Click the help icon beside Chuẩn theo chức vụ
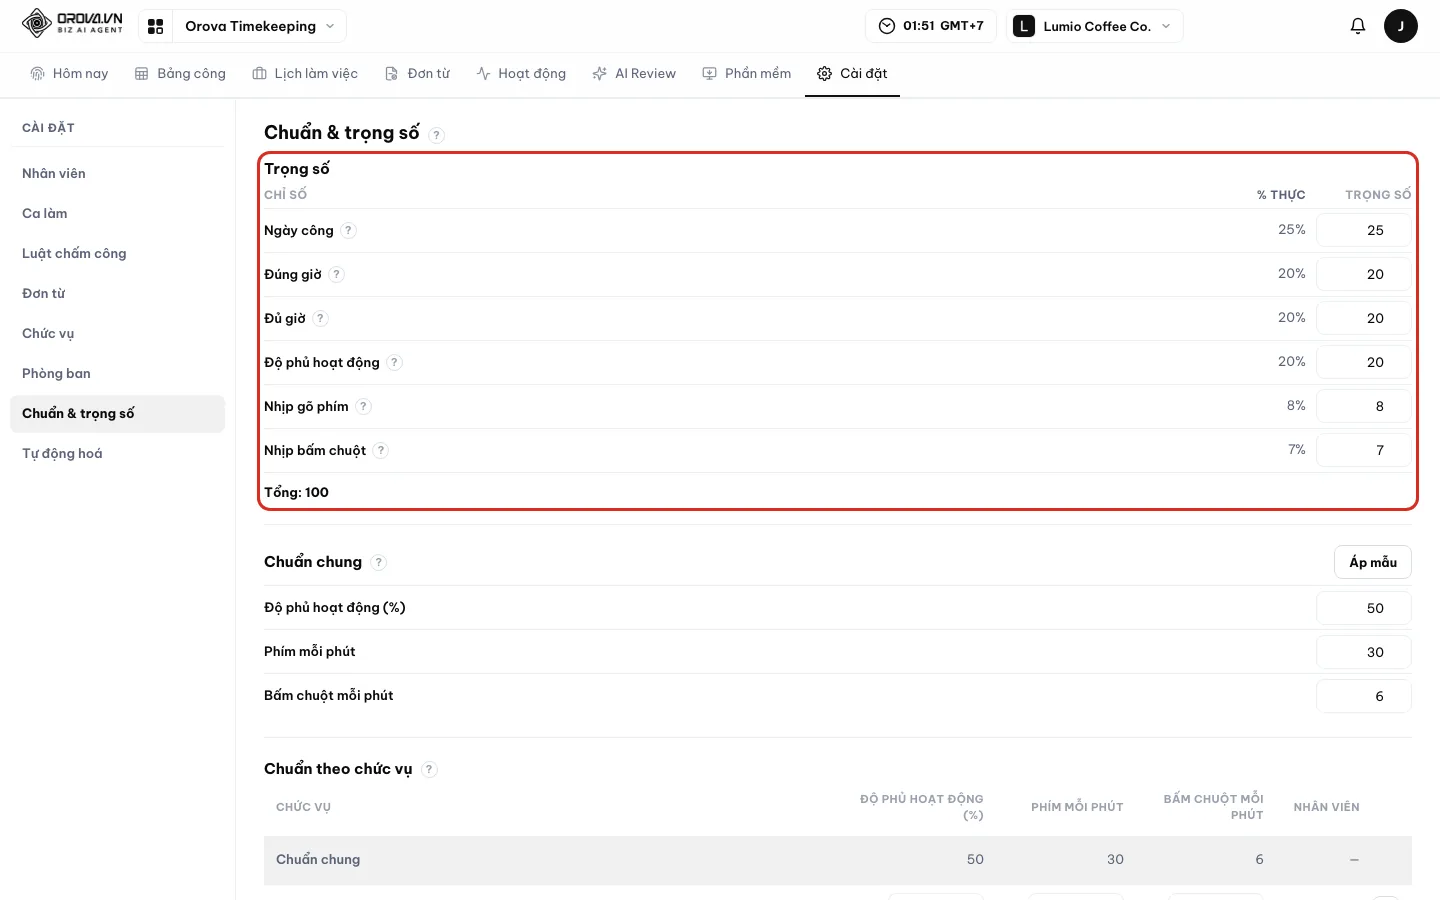The height and width of the screenshot is (900, 1440). (x=429, y=769)
